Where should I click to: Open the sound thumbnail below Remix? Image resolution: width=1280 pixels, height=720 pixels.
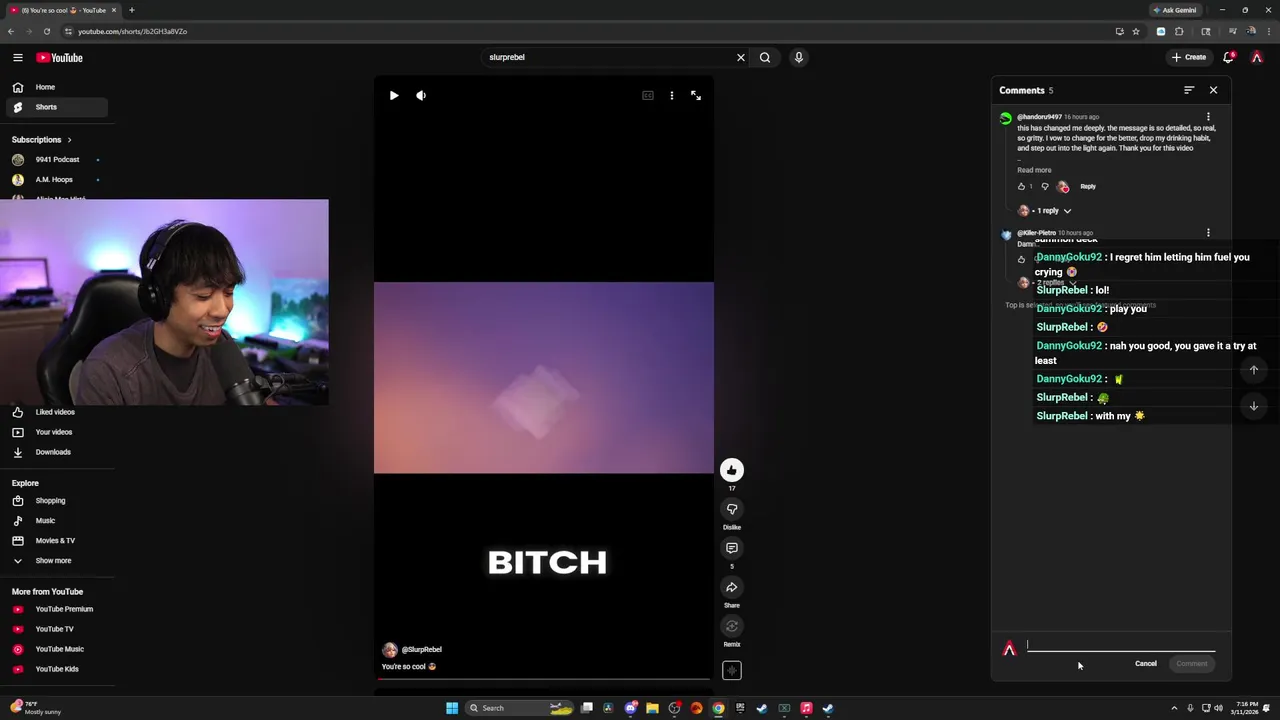click(x=732, y=671)
